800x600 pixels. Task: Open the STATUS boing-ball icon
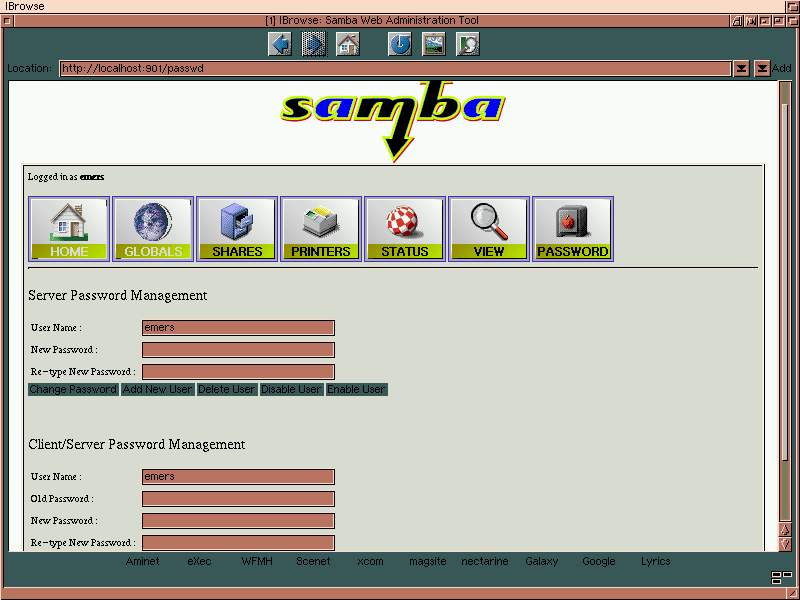pyautogui.click(x=405, y=229)
